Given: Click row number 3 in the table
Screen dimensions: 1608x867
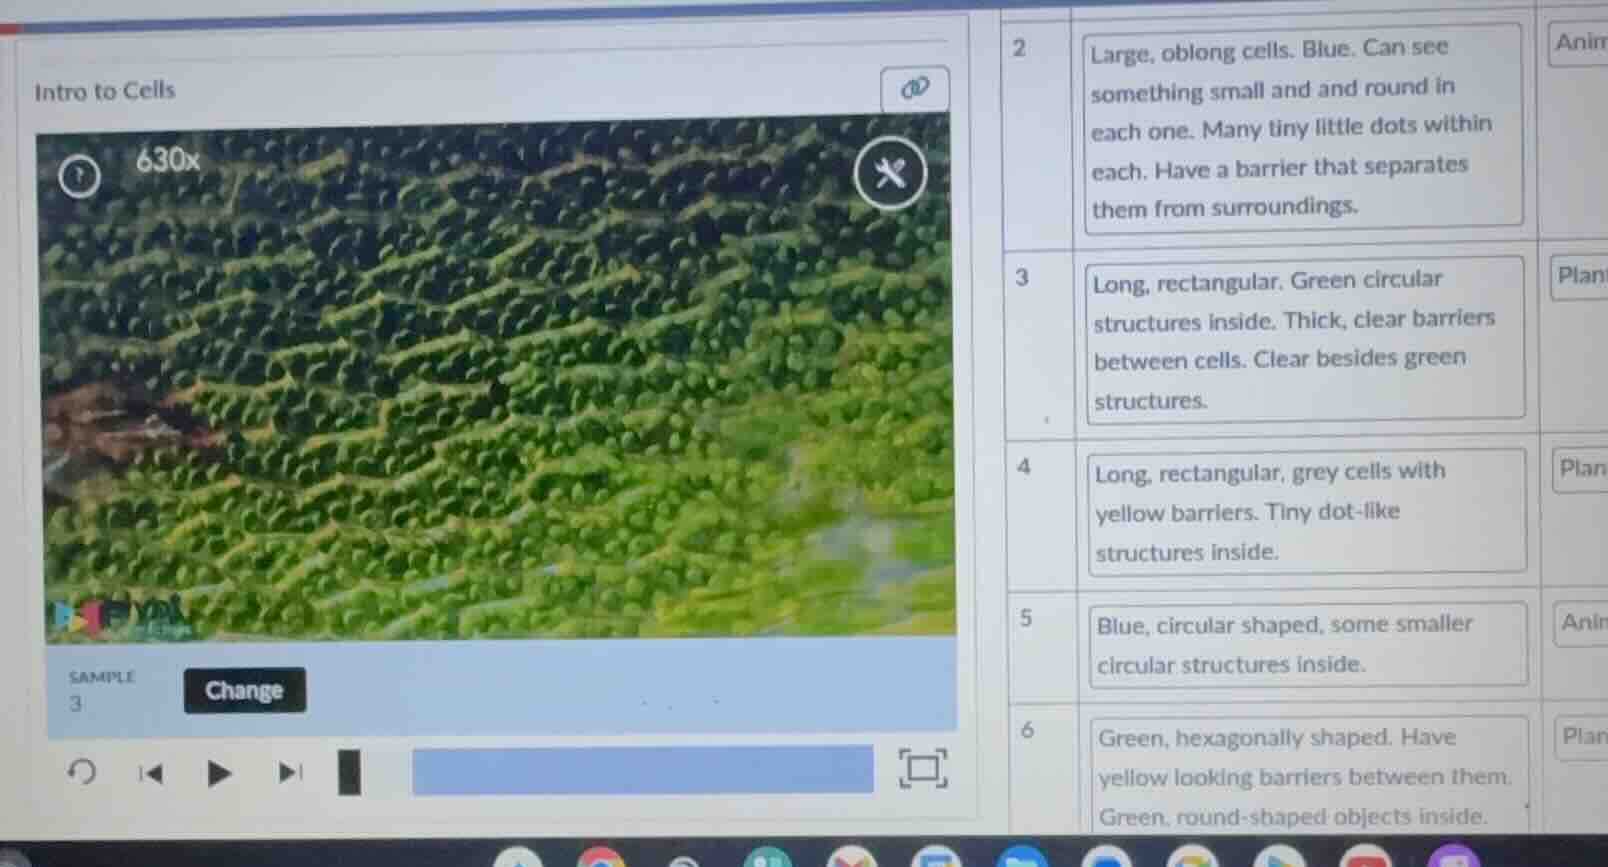Looking at the screenshot, I should [1022, 277].
